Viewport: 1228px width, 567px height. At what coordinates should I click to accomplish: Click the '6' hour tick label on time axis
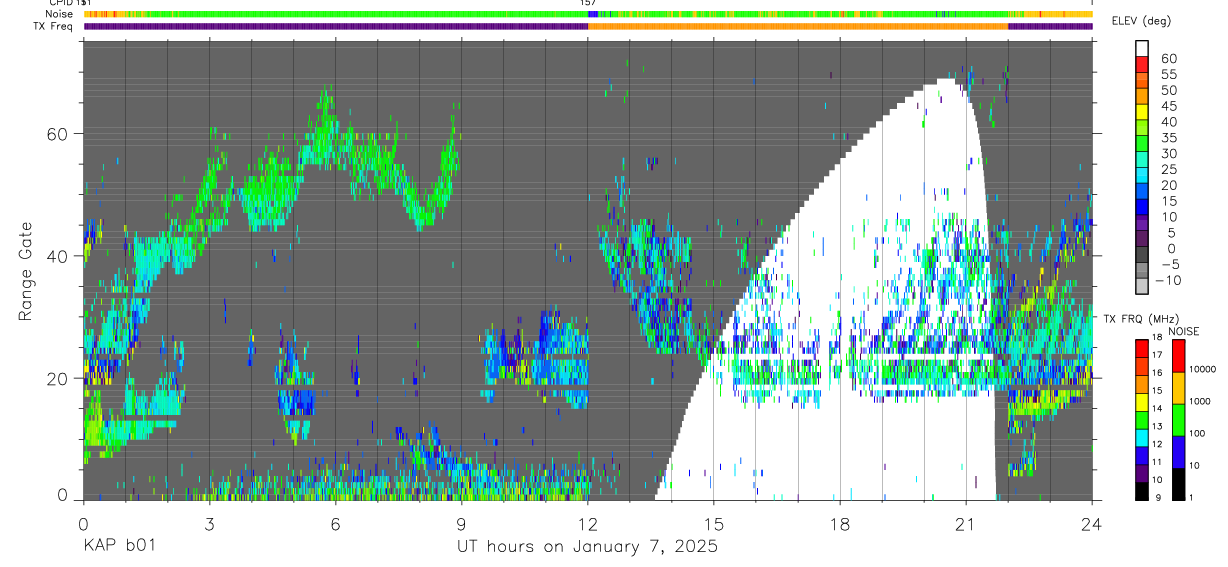click(335, 523)
